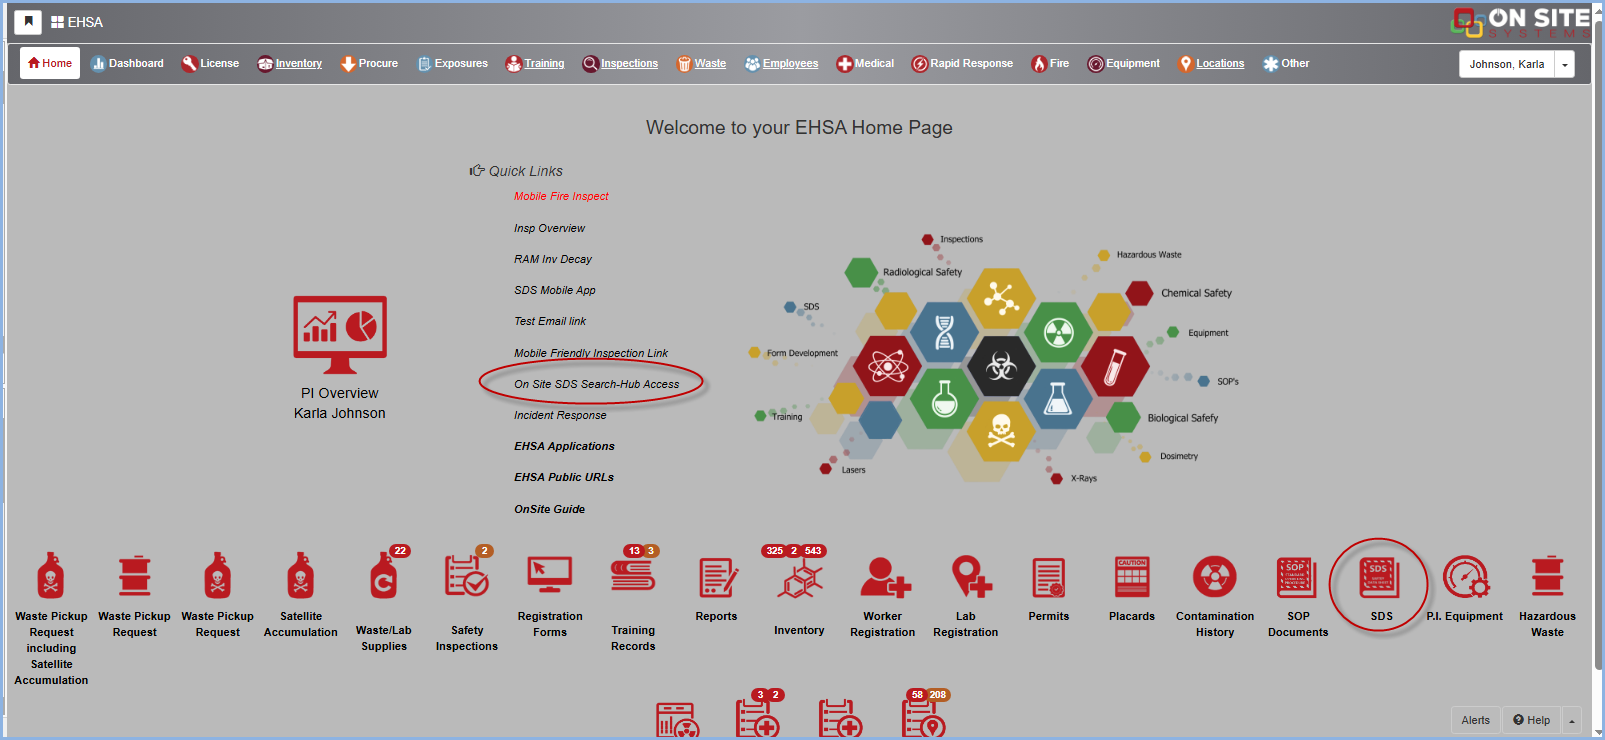The width and height of the screenshot is (1605, 740).
Task: Open the Inspections menu
Action: (620, 64)
